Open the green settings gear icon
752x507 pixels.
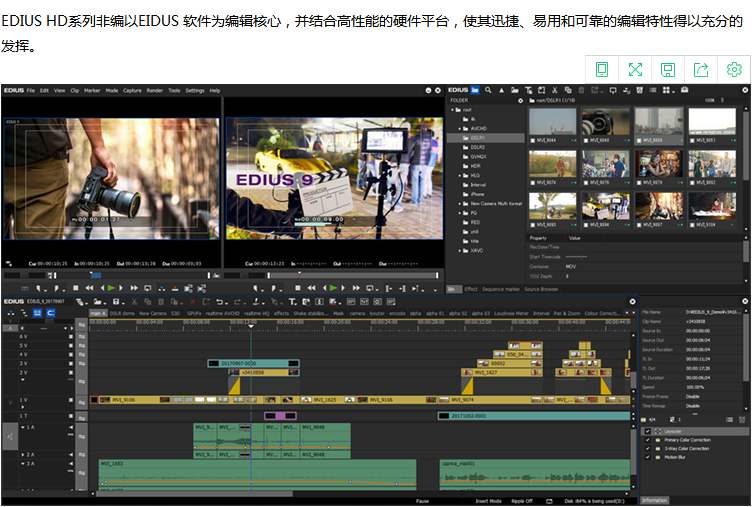click(734, 69)
